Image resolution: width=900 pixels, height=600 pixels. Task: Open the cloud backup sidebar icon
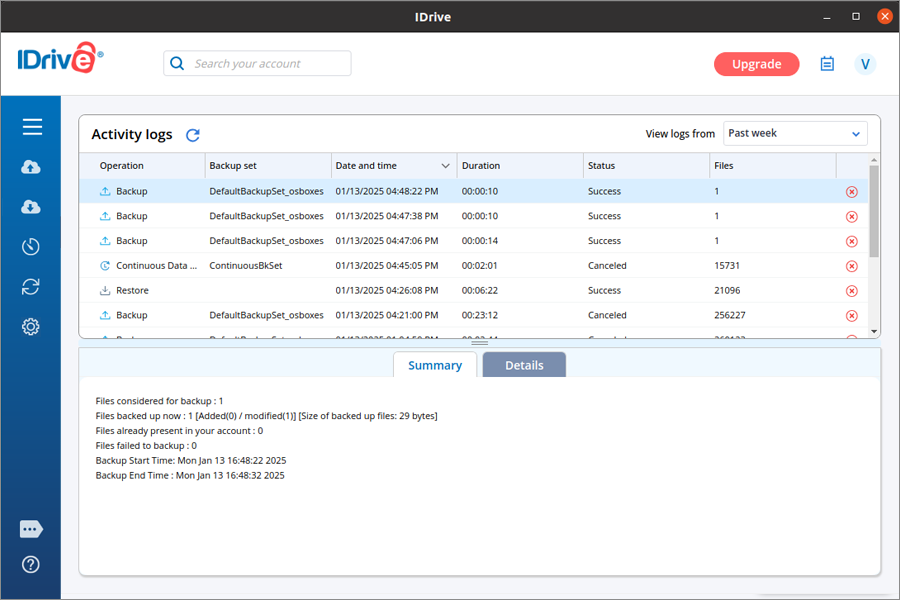click(31, 167)
